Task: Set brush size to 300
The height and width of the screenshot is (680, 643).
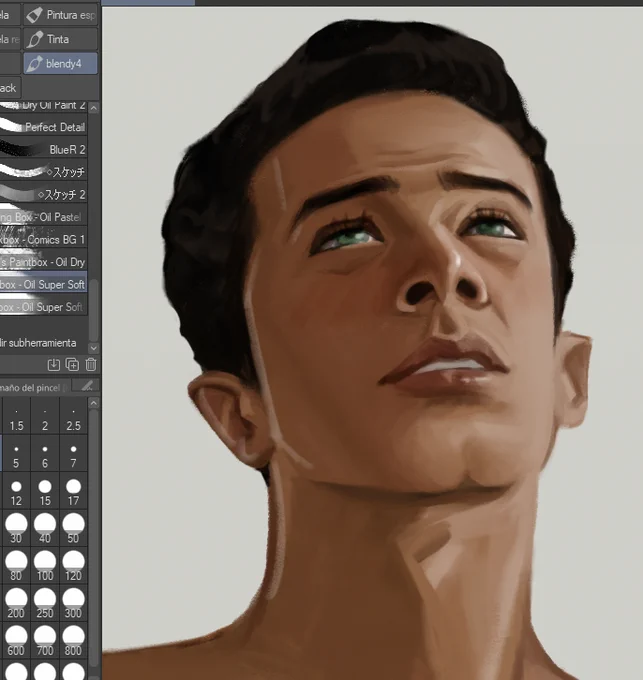Action: coord(73,603)
